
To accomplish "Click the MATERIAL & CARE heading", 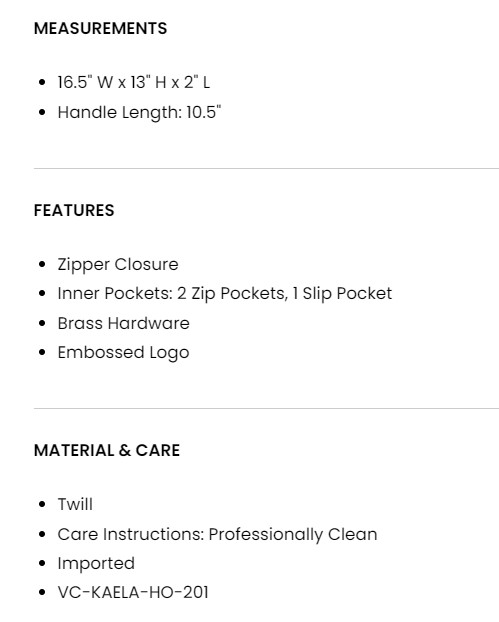I will coord(107,450).
